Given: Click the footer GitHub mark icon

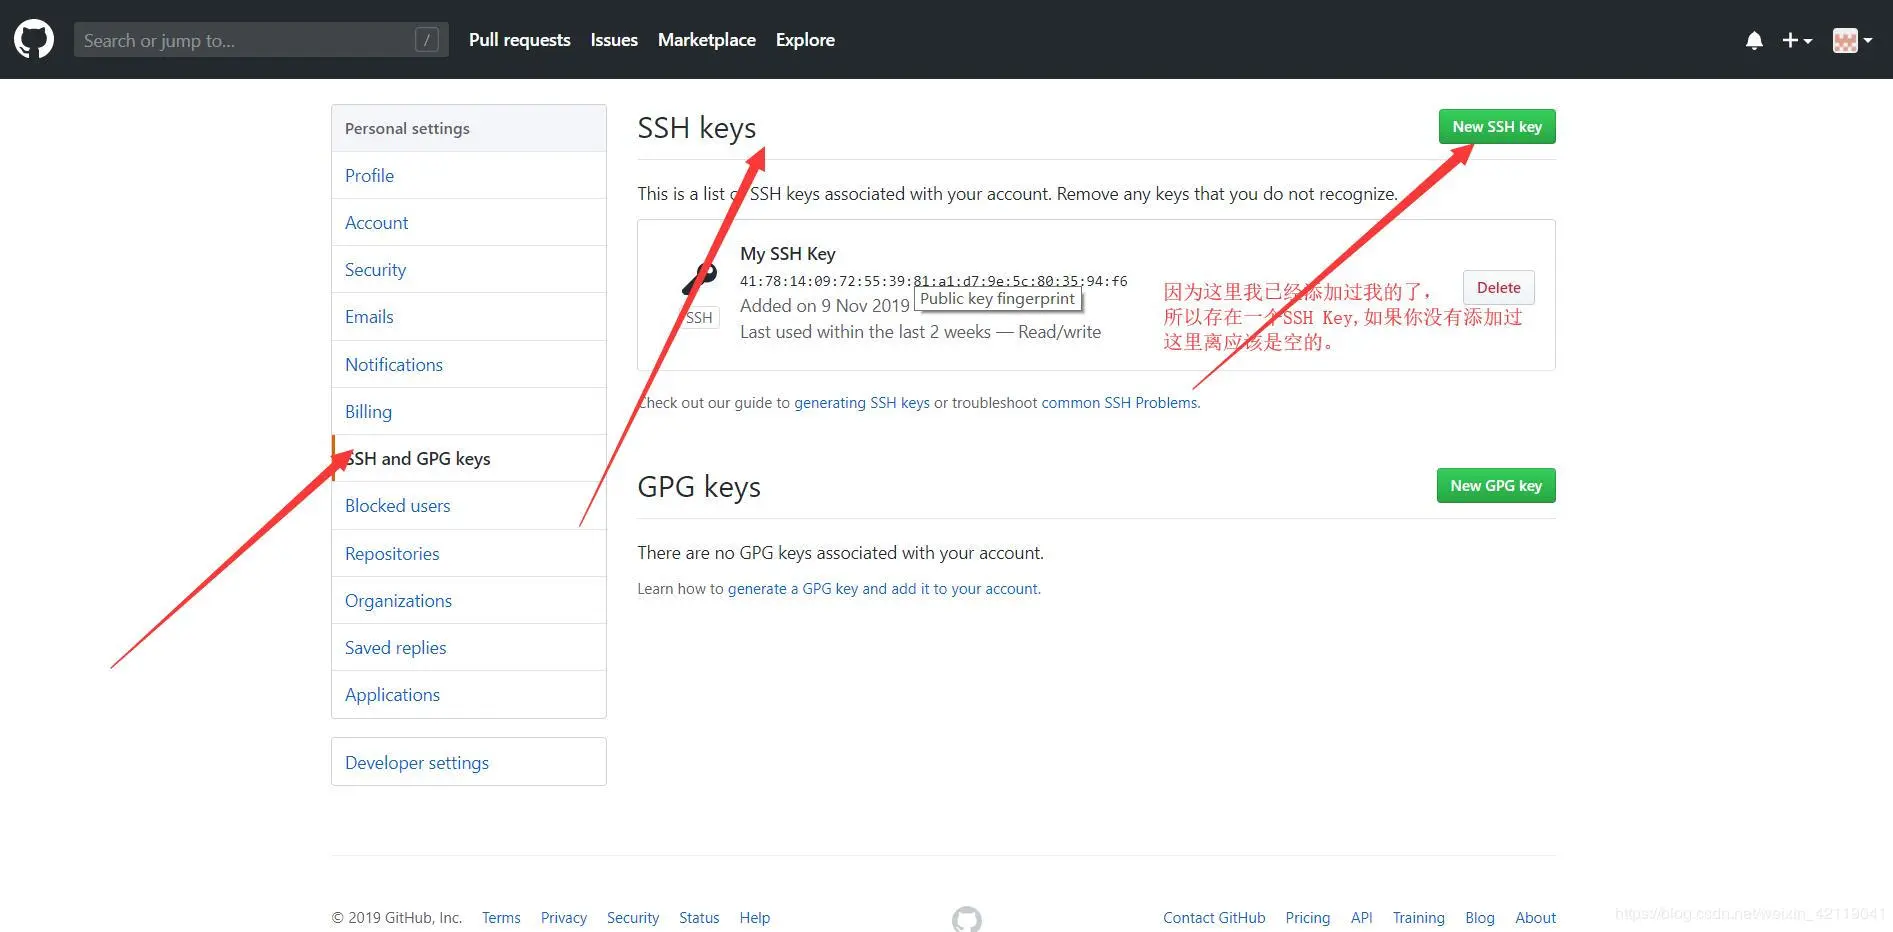Looking at the screenshot, I should [967, 919].
